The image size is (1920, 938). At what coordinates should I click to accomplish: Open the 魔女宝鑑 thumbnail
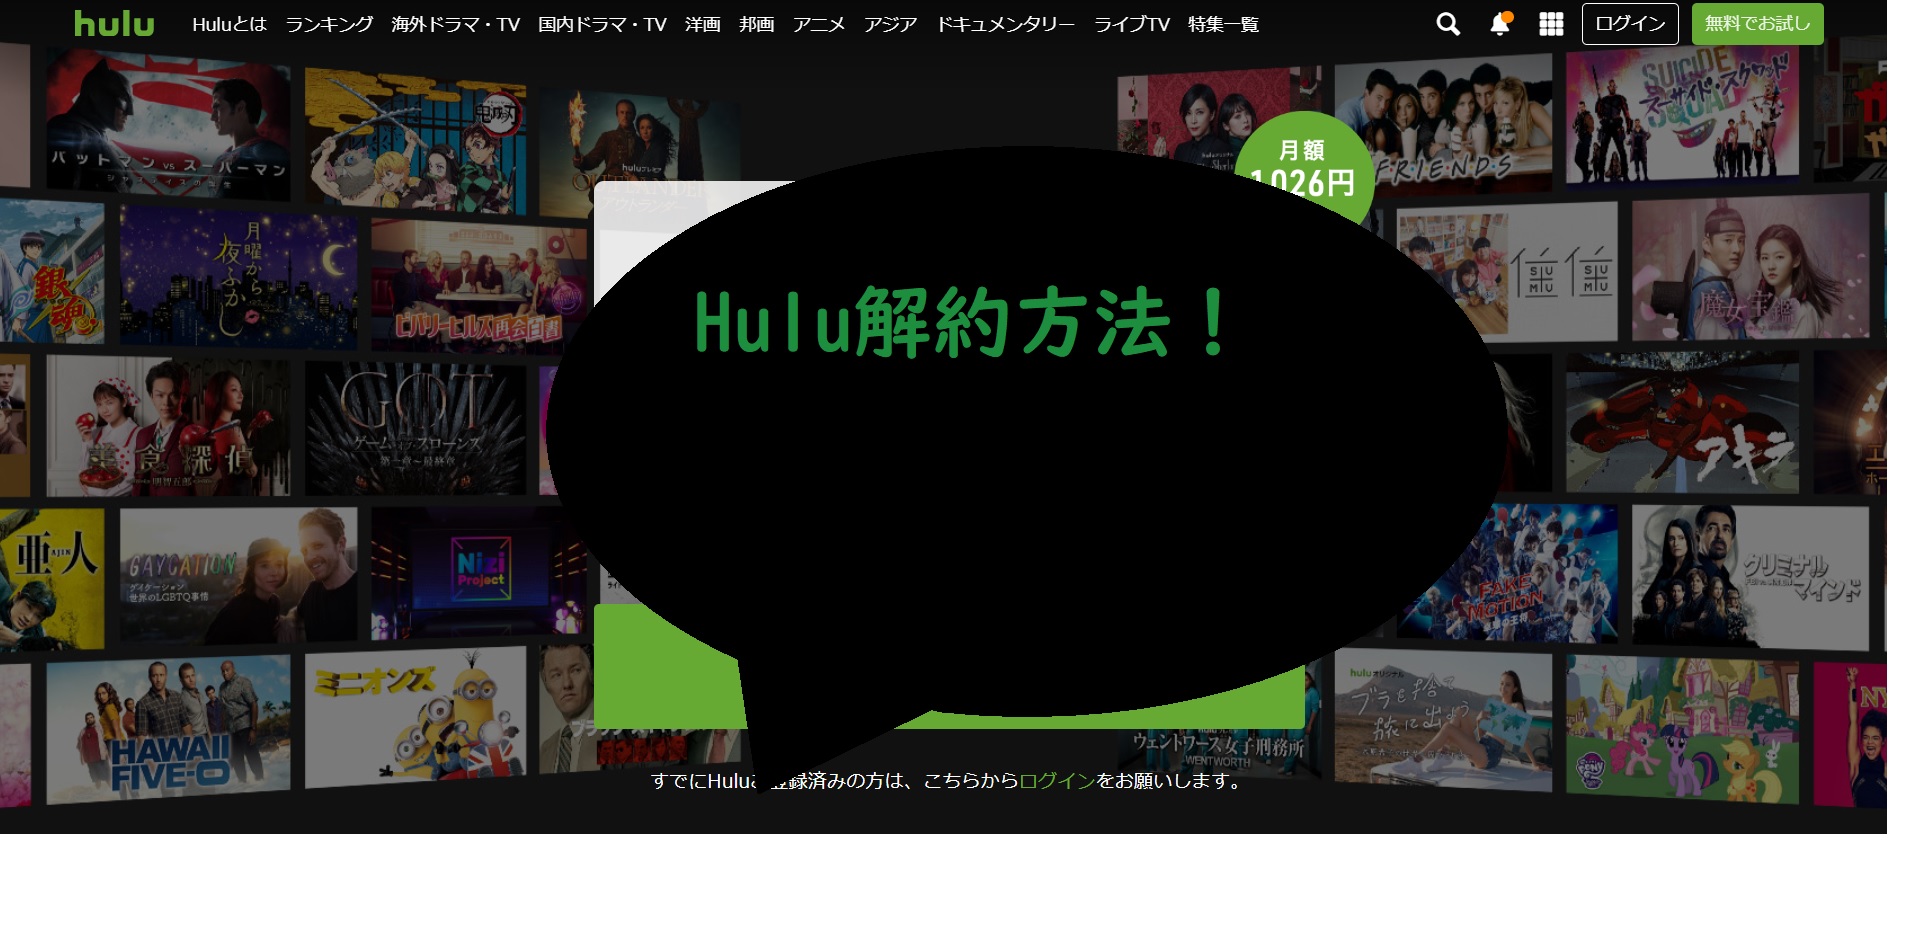(1750, 268)
